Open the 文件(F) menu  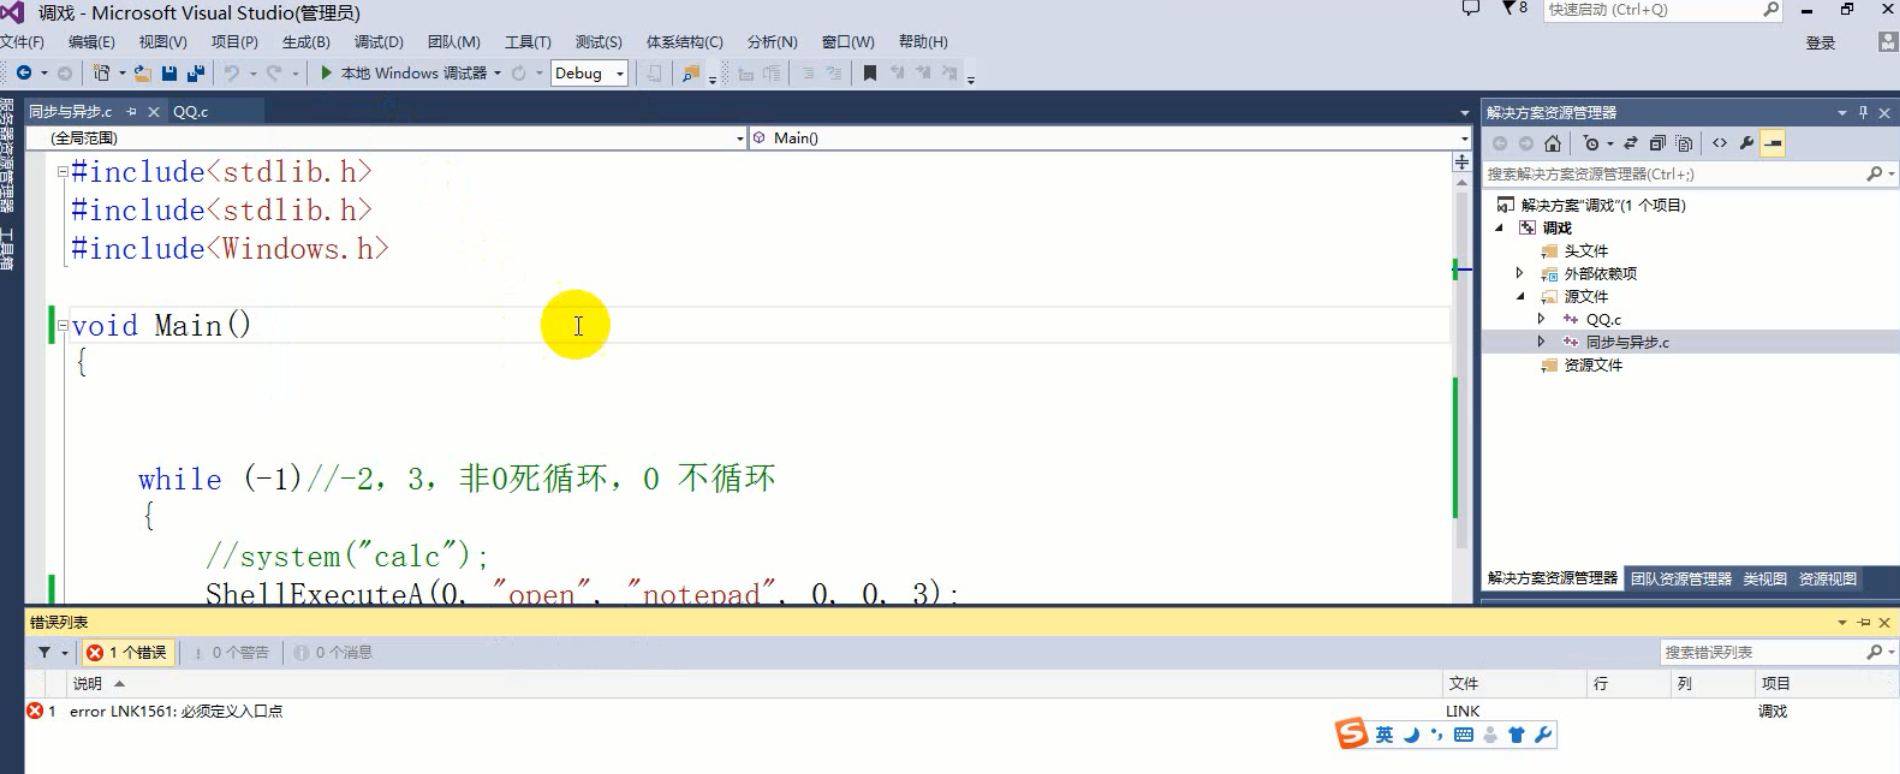22,42
